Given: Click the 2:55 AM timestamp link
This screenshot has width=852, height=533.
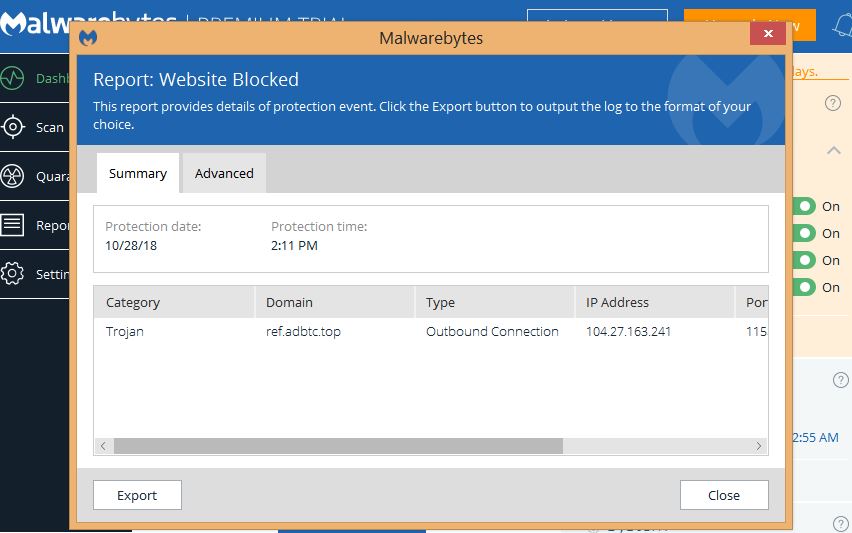Looking at the screenshot, I should (x=816, y=437).
